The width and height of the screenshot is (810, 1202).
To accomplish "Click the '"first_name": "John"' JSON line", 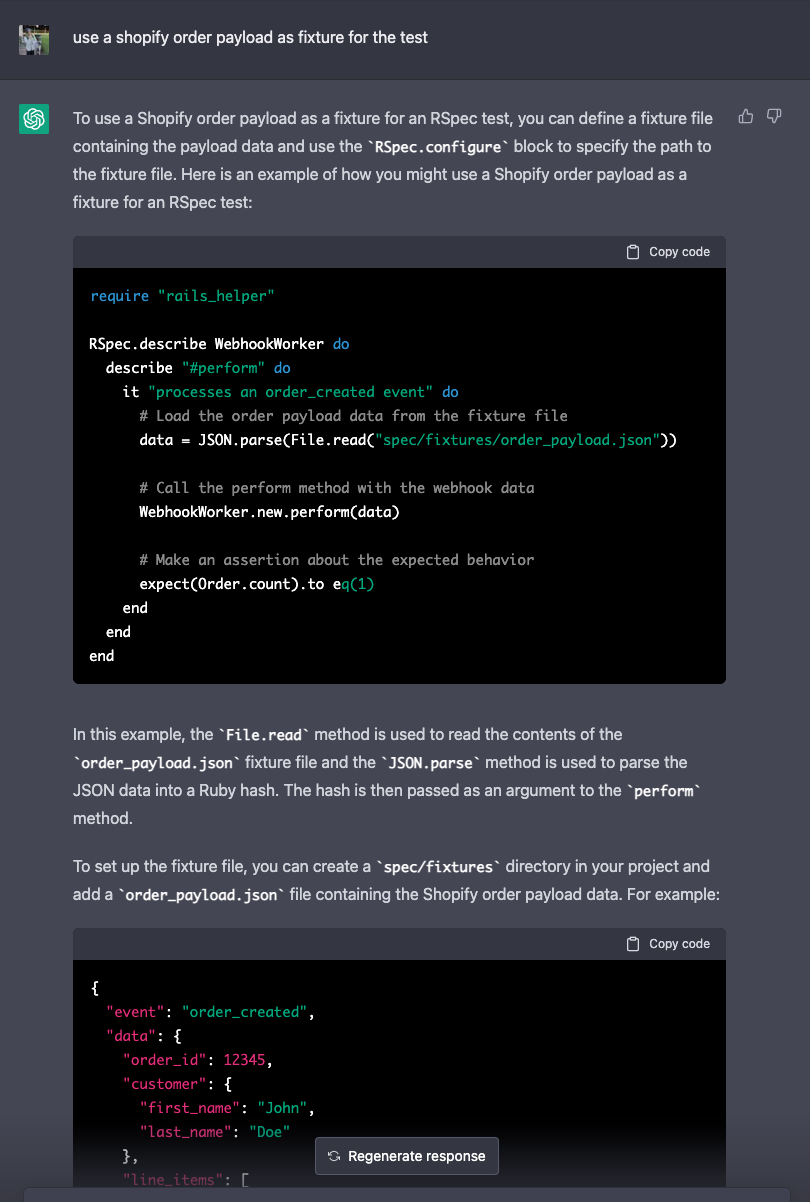I will tap(228, 1108).
